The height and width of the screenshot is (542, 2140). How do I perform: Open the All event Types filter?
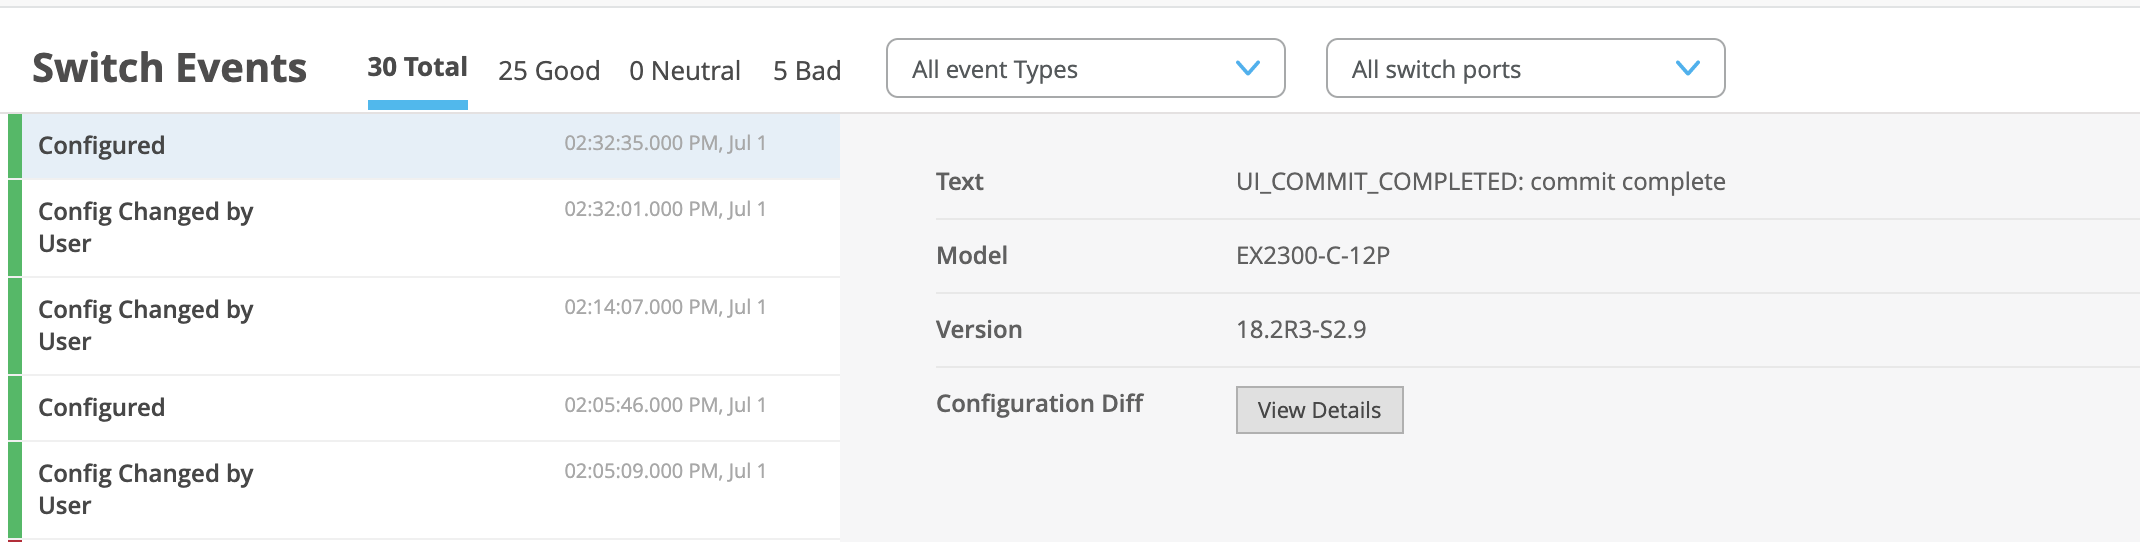[x=1084, y=69]
